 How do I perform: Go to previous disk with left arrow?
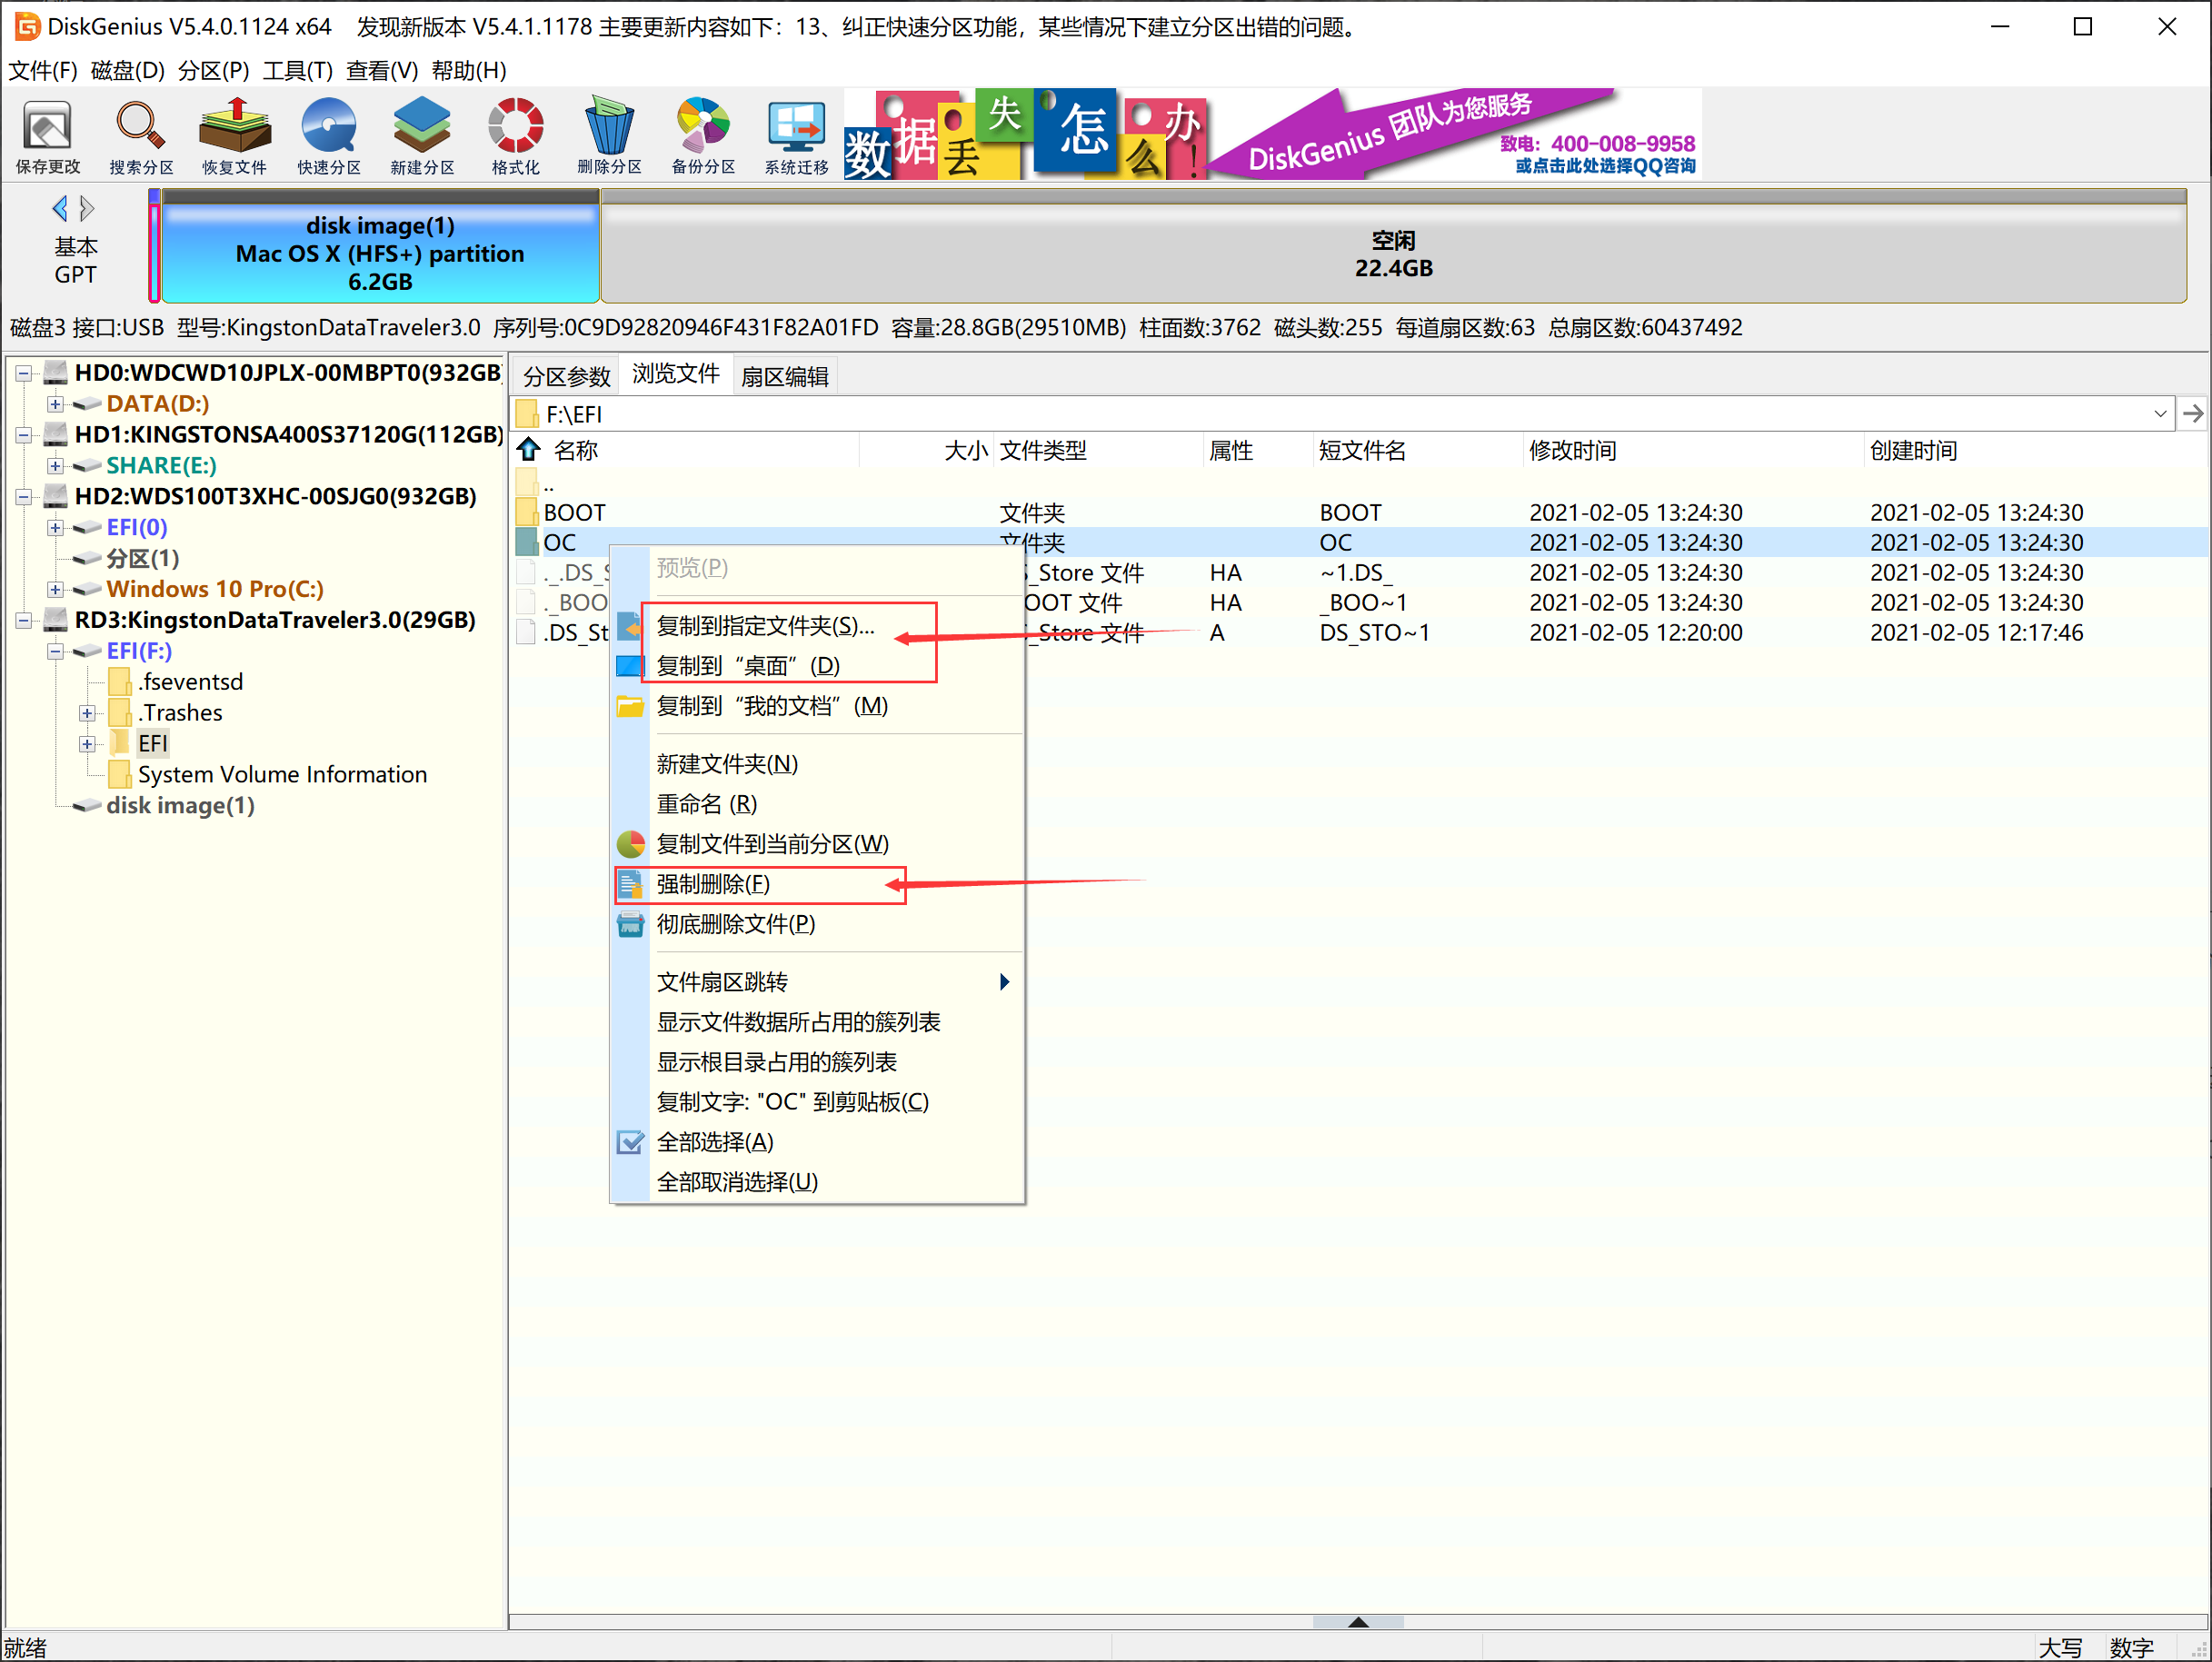60,208
